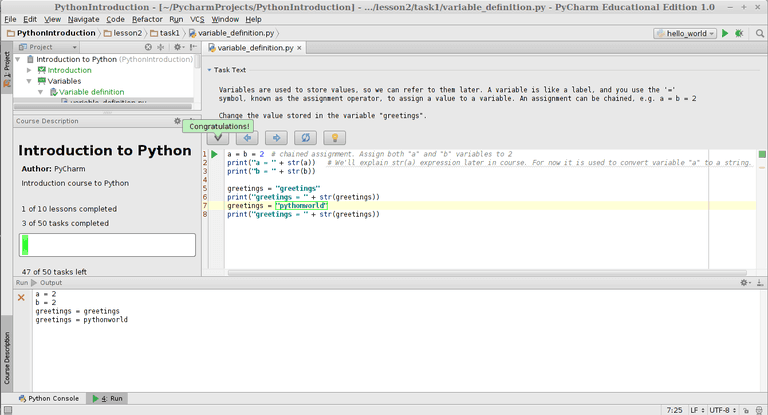This screenshot has width=768, height=415.
Task: Open the hello_world run configuration dropdown
Action: (x=685, y=33)
